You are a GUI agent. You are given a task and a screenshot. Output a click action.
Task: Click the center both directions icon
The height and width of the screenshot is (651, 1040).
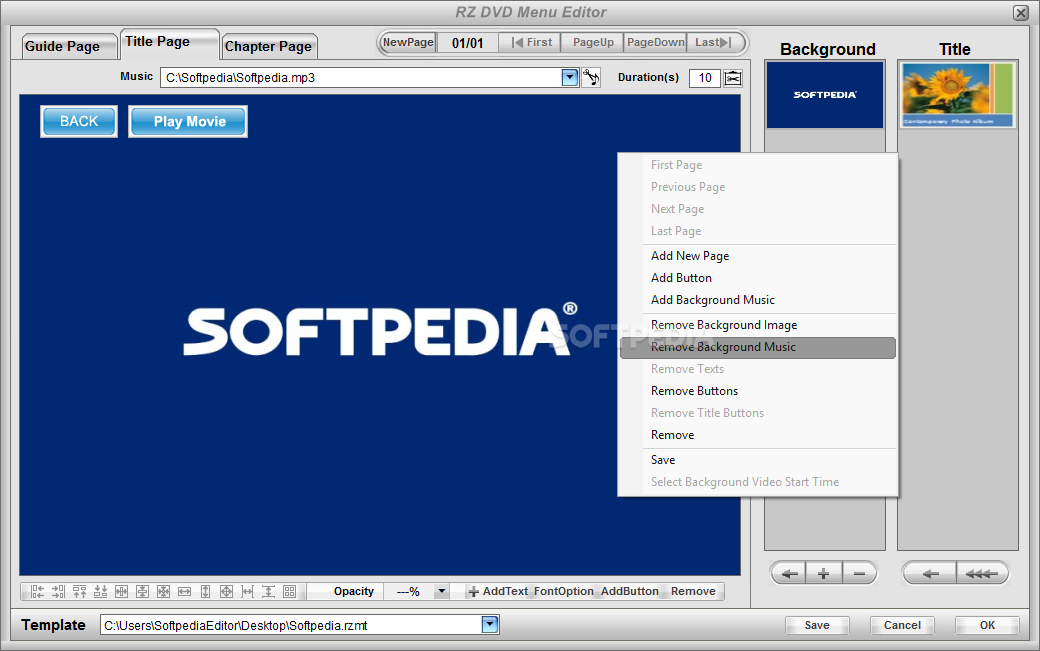pos(163,591)
